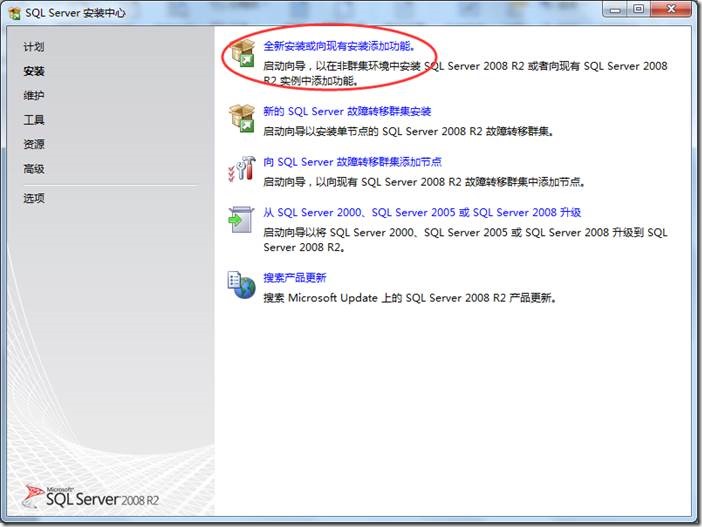
Task: Click the 搜索产品更新 link
Action: click(x=295, y=278)
